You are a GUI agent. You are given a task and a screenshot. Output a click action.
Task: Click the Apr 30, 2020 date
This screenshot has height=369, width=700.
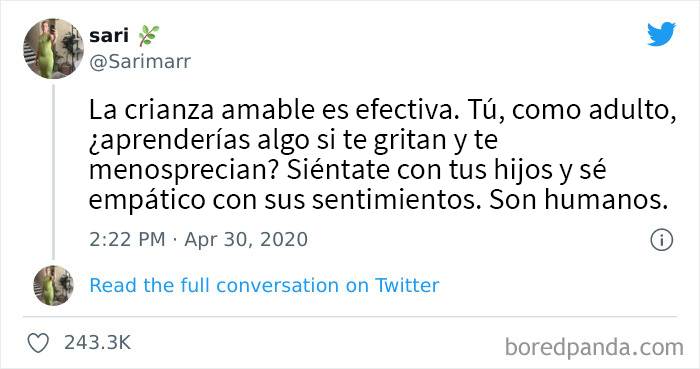pos(246,240)
